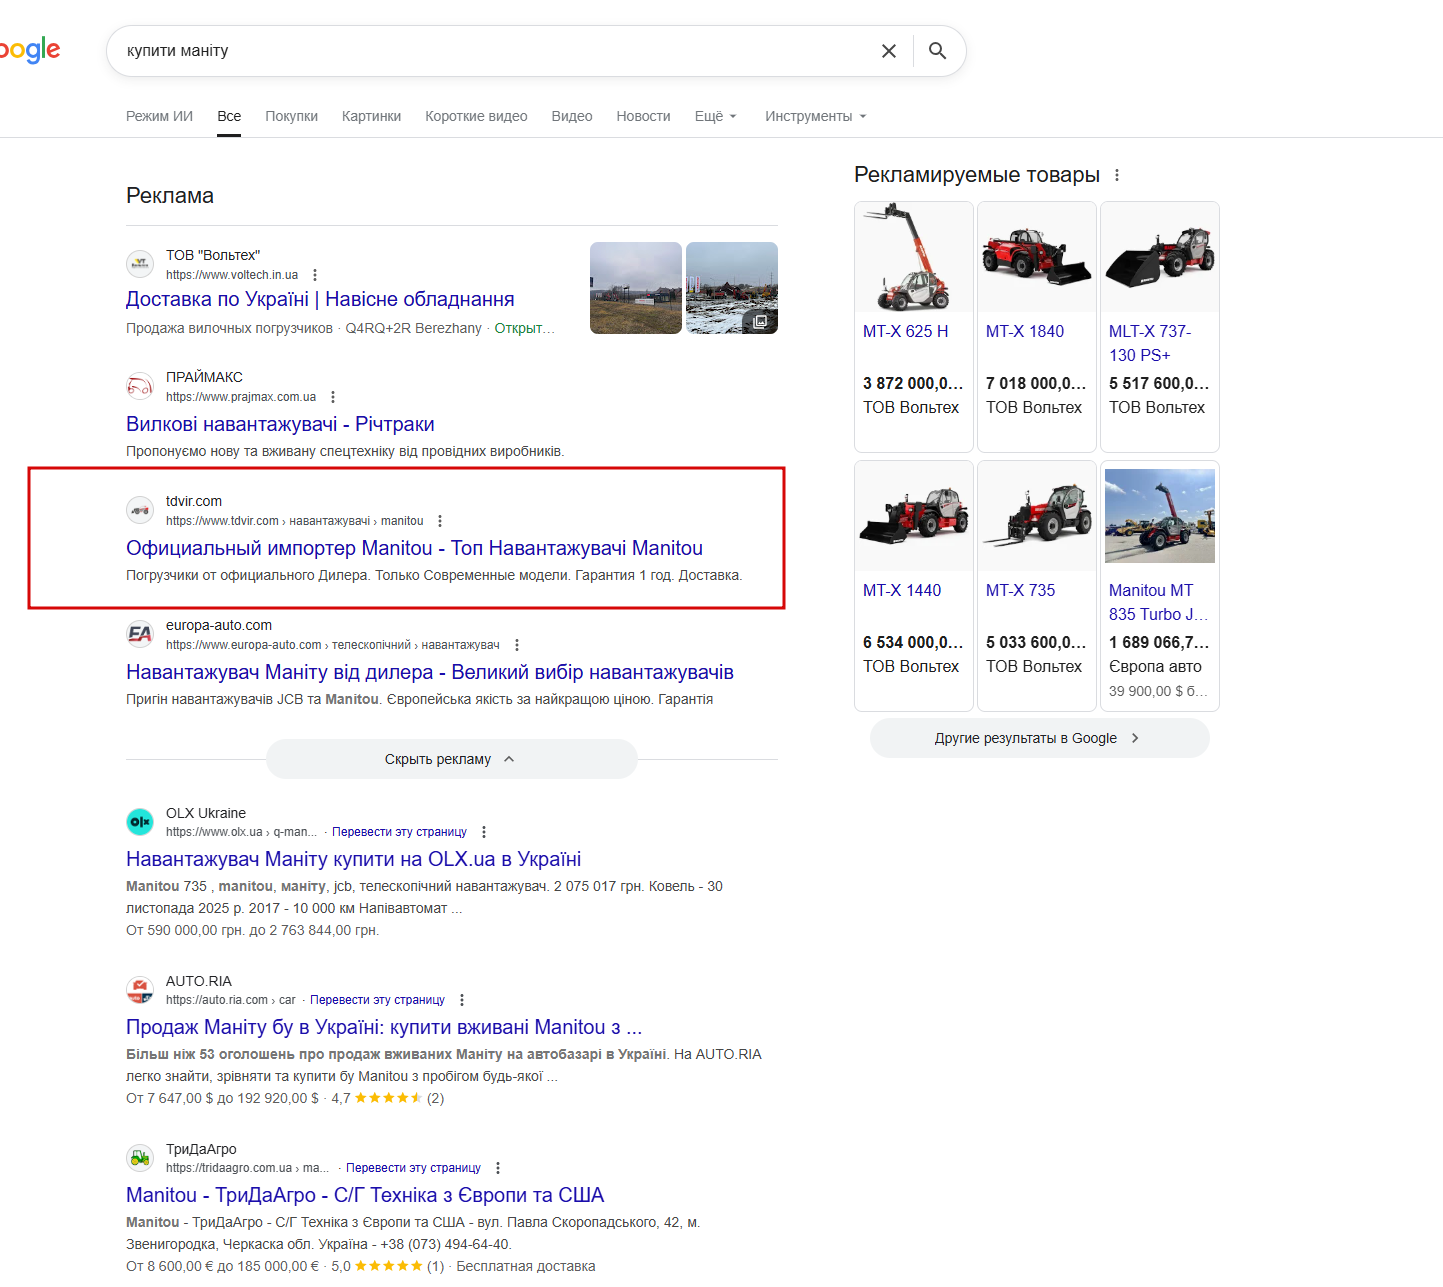Click the magnifying glass search icon
Image resolution: width=1443 pixels, height=1287 pixels.
[937, 51]
